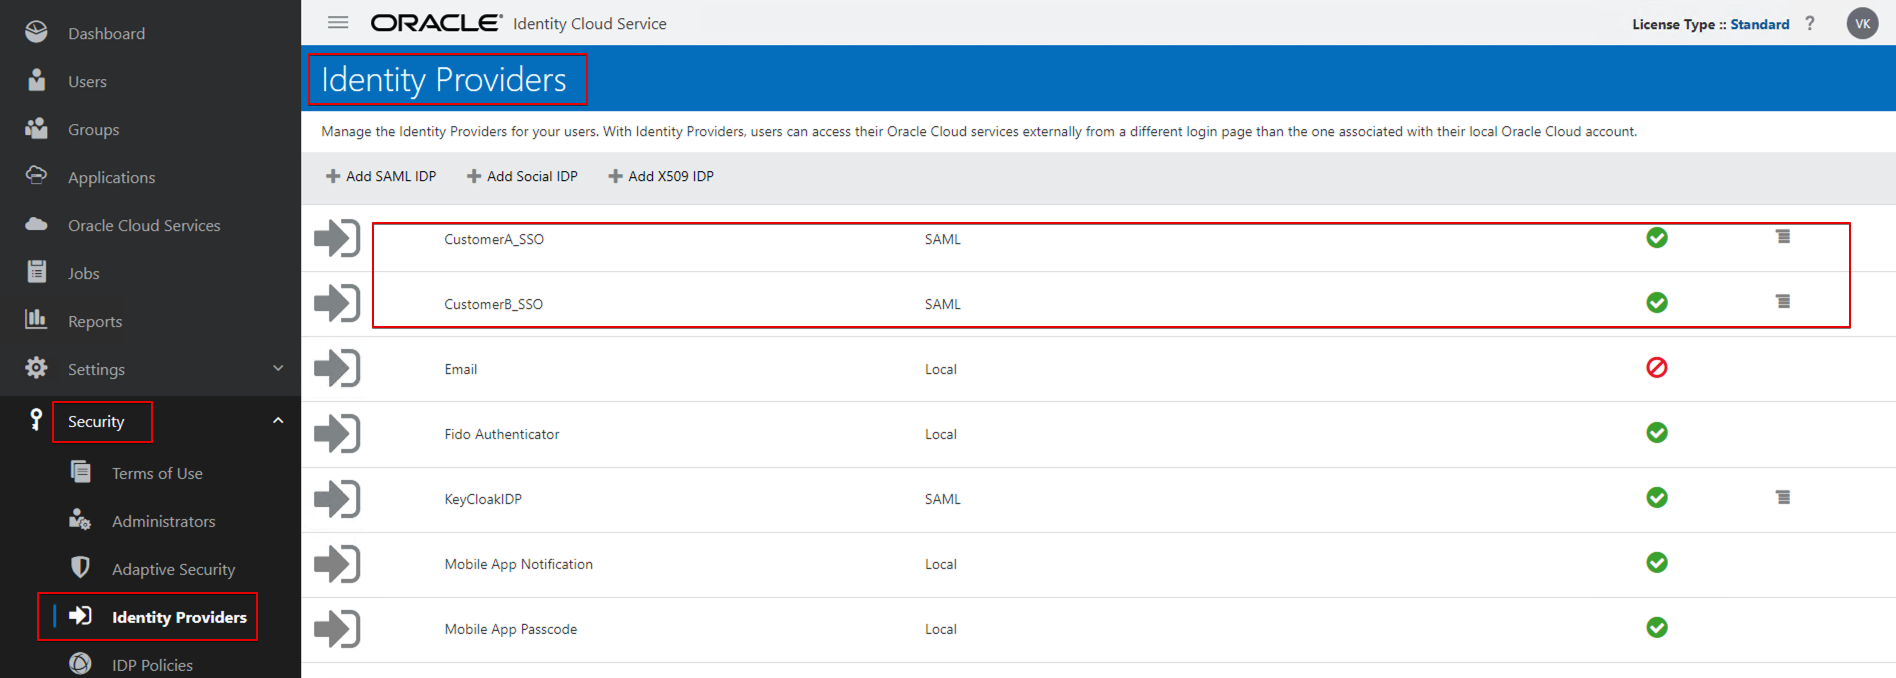The height and width of the screenshot is (678, 1896).
Task: Open the Applications sidebar menu
Action: 111,178
